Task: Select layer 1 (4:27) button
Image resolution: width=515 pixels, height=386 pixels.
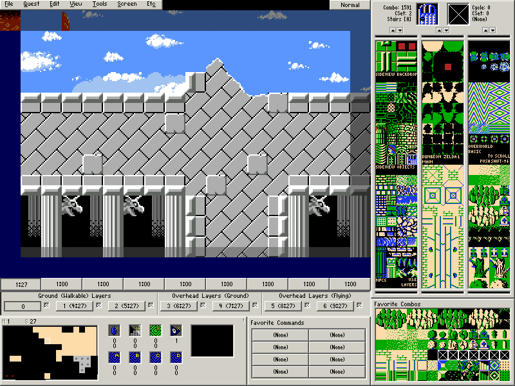Action: [75, 306]
